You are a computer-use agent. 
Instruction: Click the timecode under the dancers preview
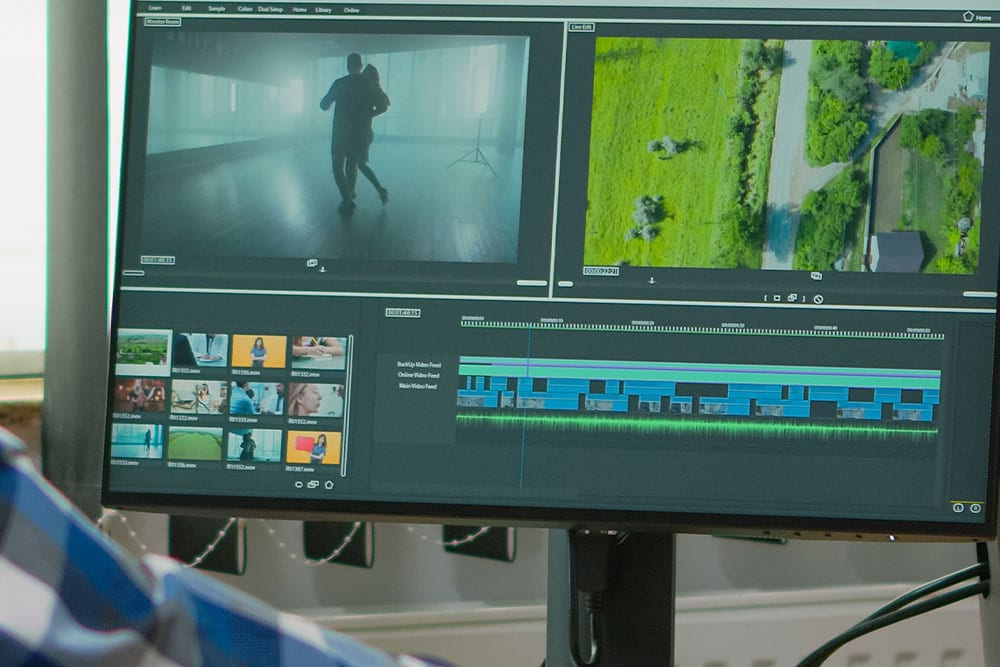[158, 260]
